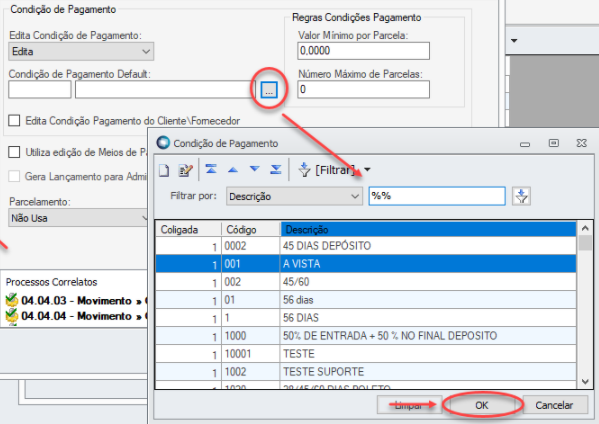The width and height of the screenshot is (599, 424).
Task: Apply filter with funnel button beside %% field
Action: coord(521,196)
